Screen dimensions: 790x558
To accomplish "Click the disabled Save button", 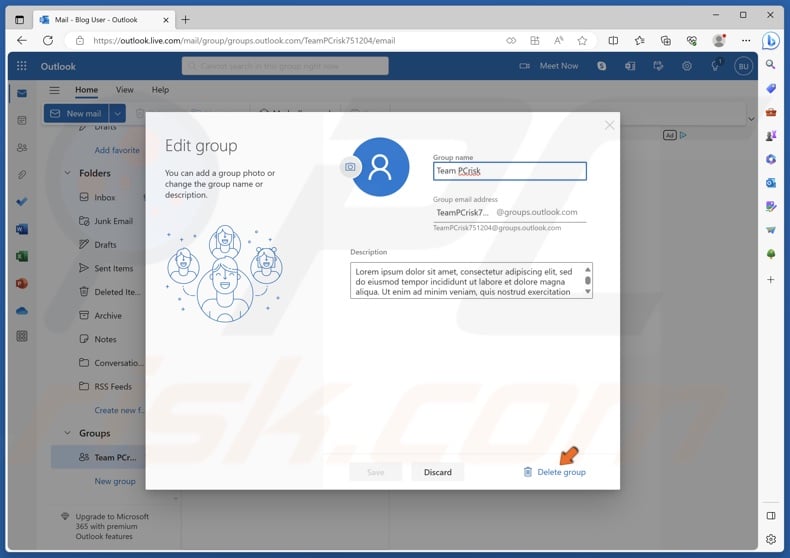I will [375, 472].
